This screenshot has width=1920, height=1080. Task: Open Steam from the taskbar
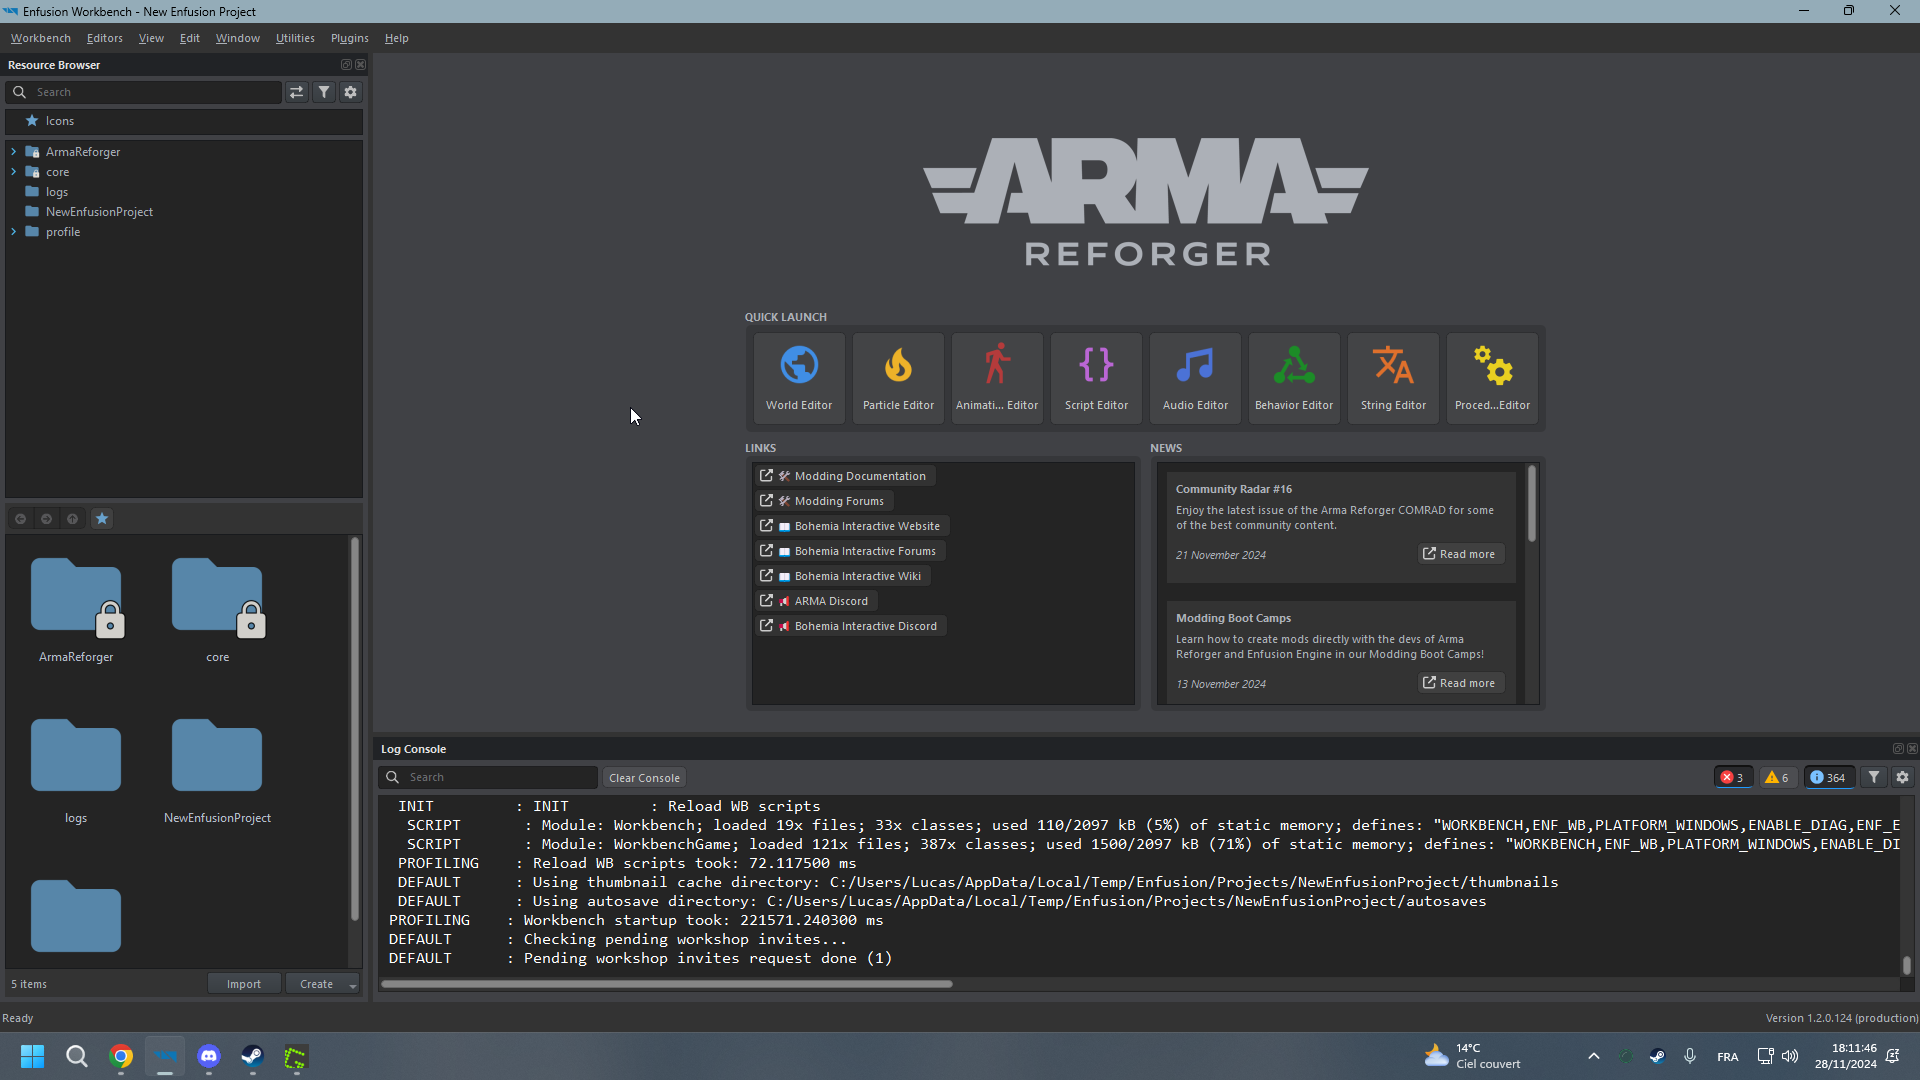point(252,1056)
